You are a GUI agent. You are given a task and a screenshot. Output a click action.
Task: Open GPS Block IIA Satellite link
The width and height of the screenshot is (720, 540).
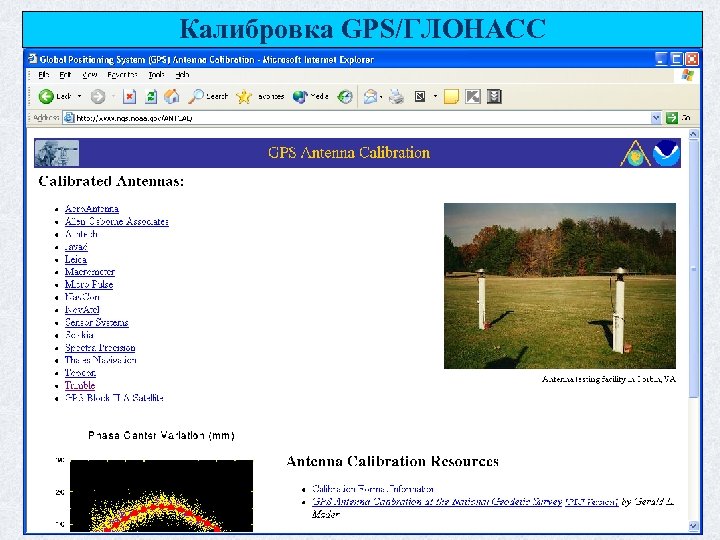tap(114, 398)
